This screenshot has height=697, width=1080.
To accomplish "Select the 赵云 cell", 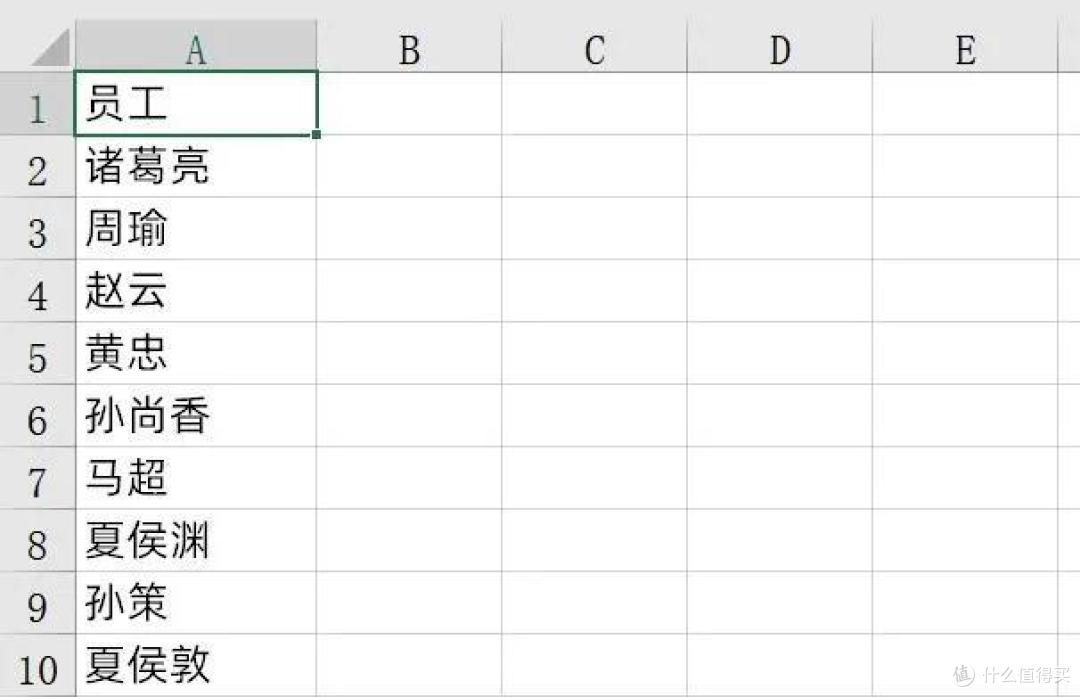I will pyautogui.click(x=196, y=291).
